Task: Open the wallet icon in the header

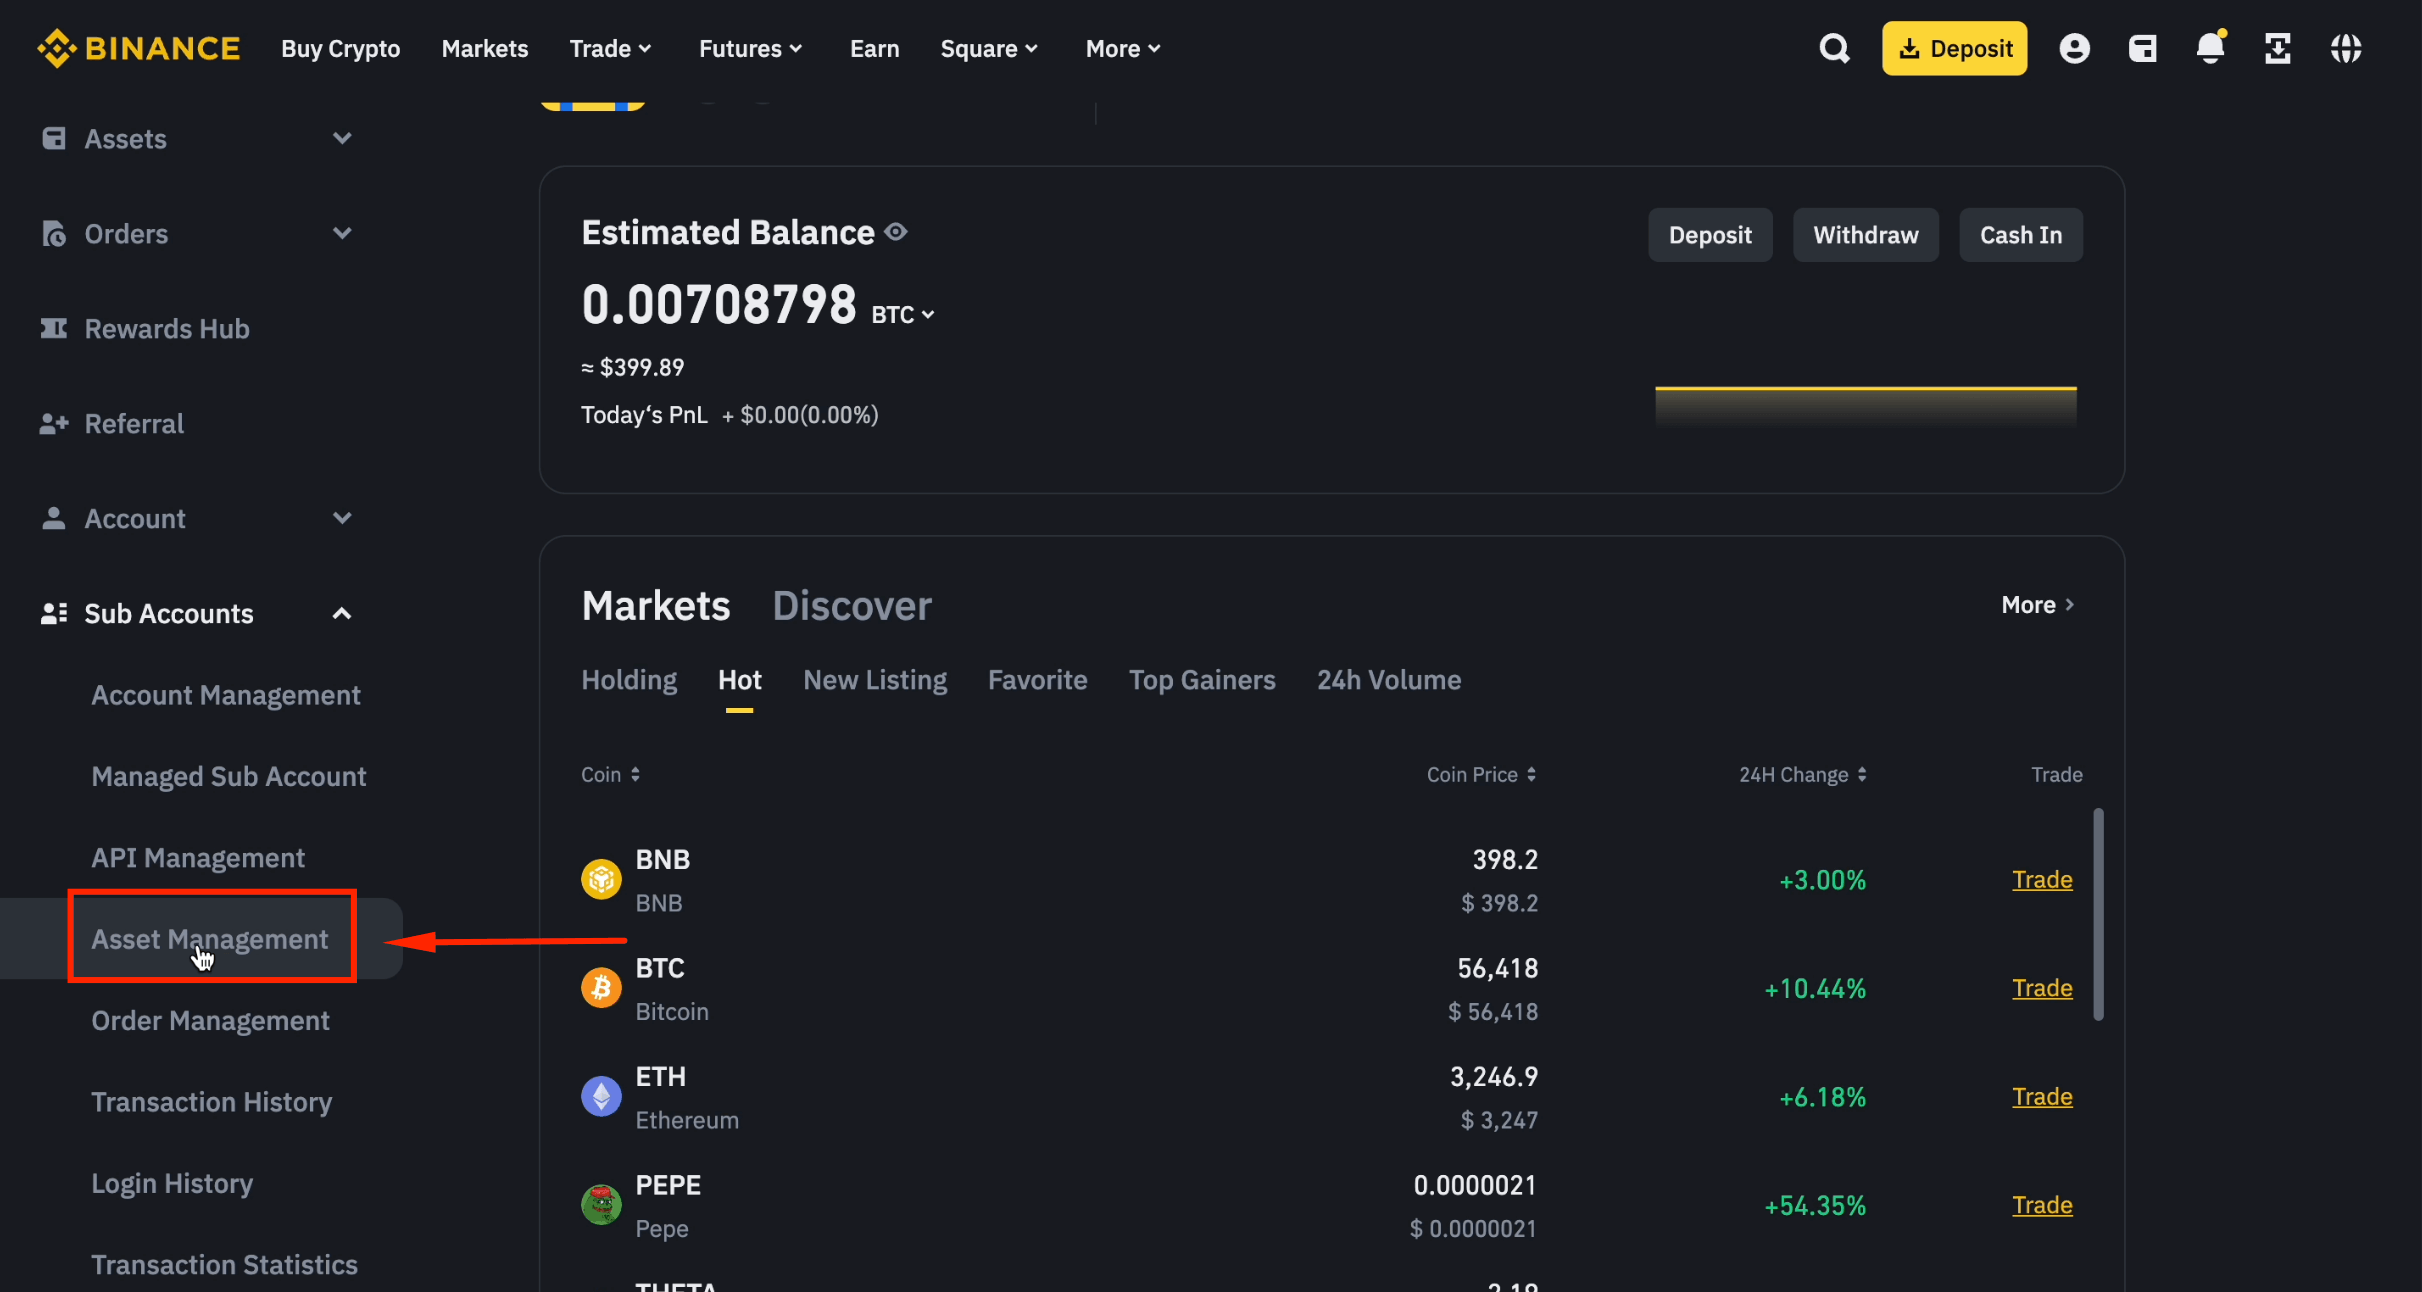Action: click(2143, 47)
